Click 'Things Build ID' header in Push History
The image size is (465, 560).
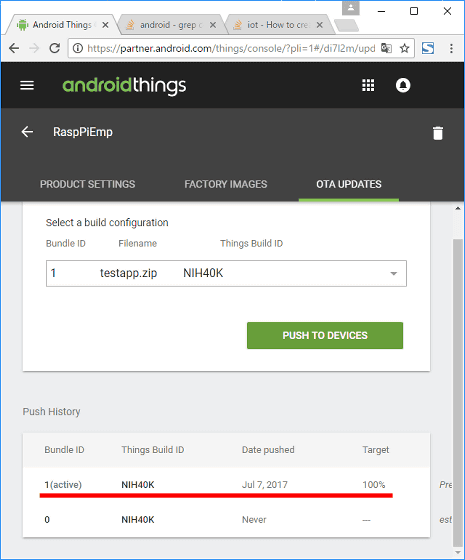tap(153, 450)
